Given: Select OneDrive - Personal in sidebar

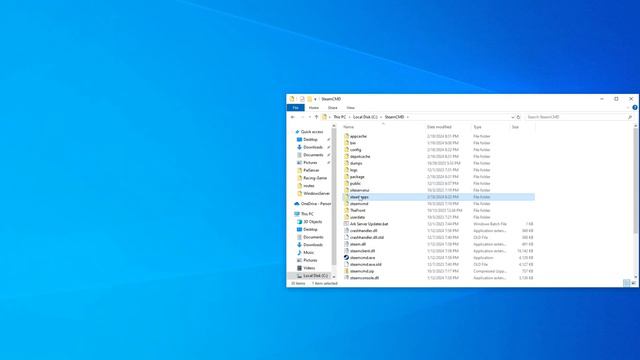Looking at the screenshot, I should click(x=316, y=204).
